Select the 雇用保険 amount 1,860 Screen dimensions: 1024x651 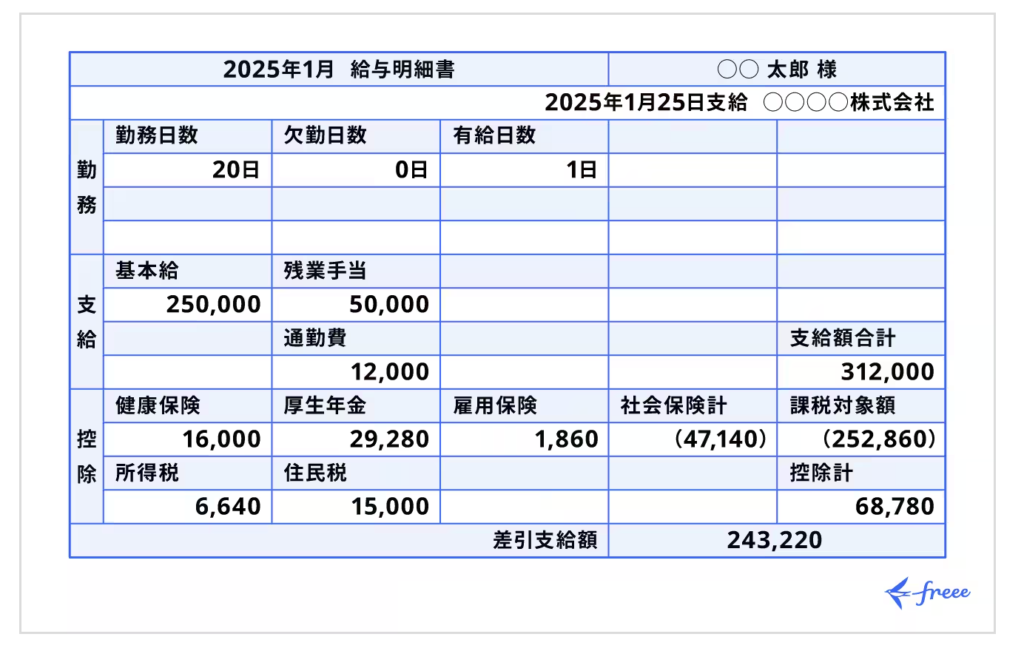coord(564,439)
